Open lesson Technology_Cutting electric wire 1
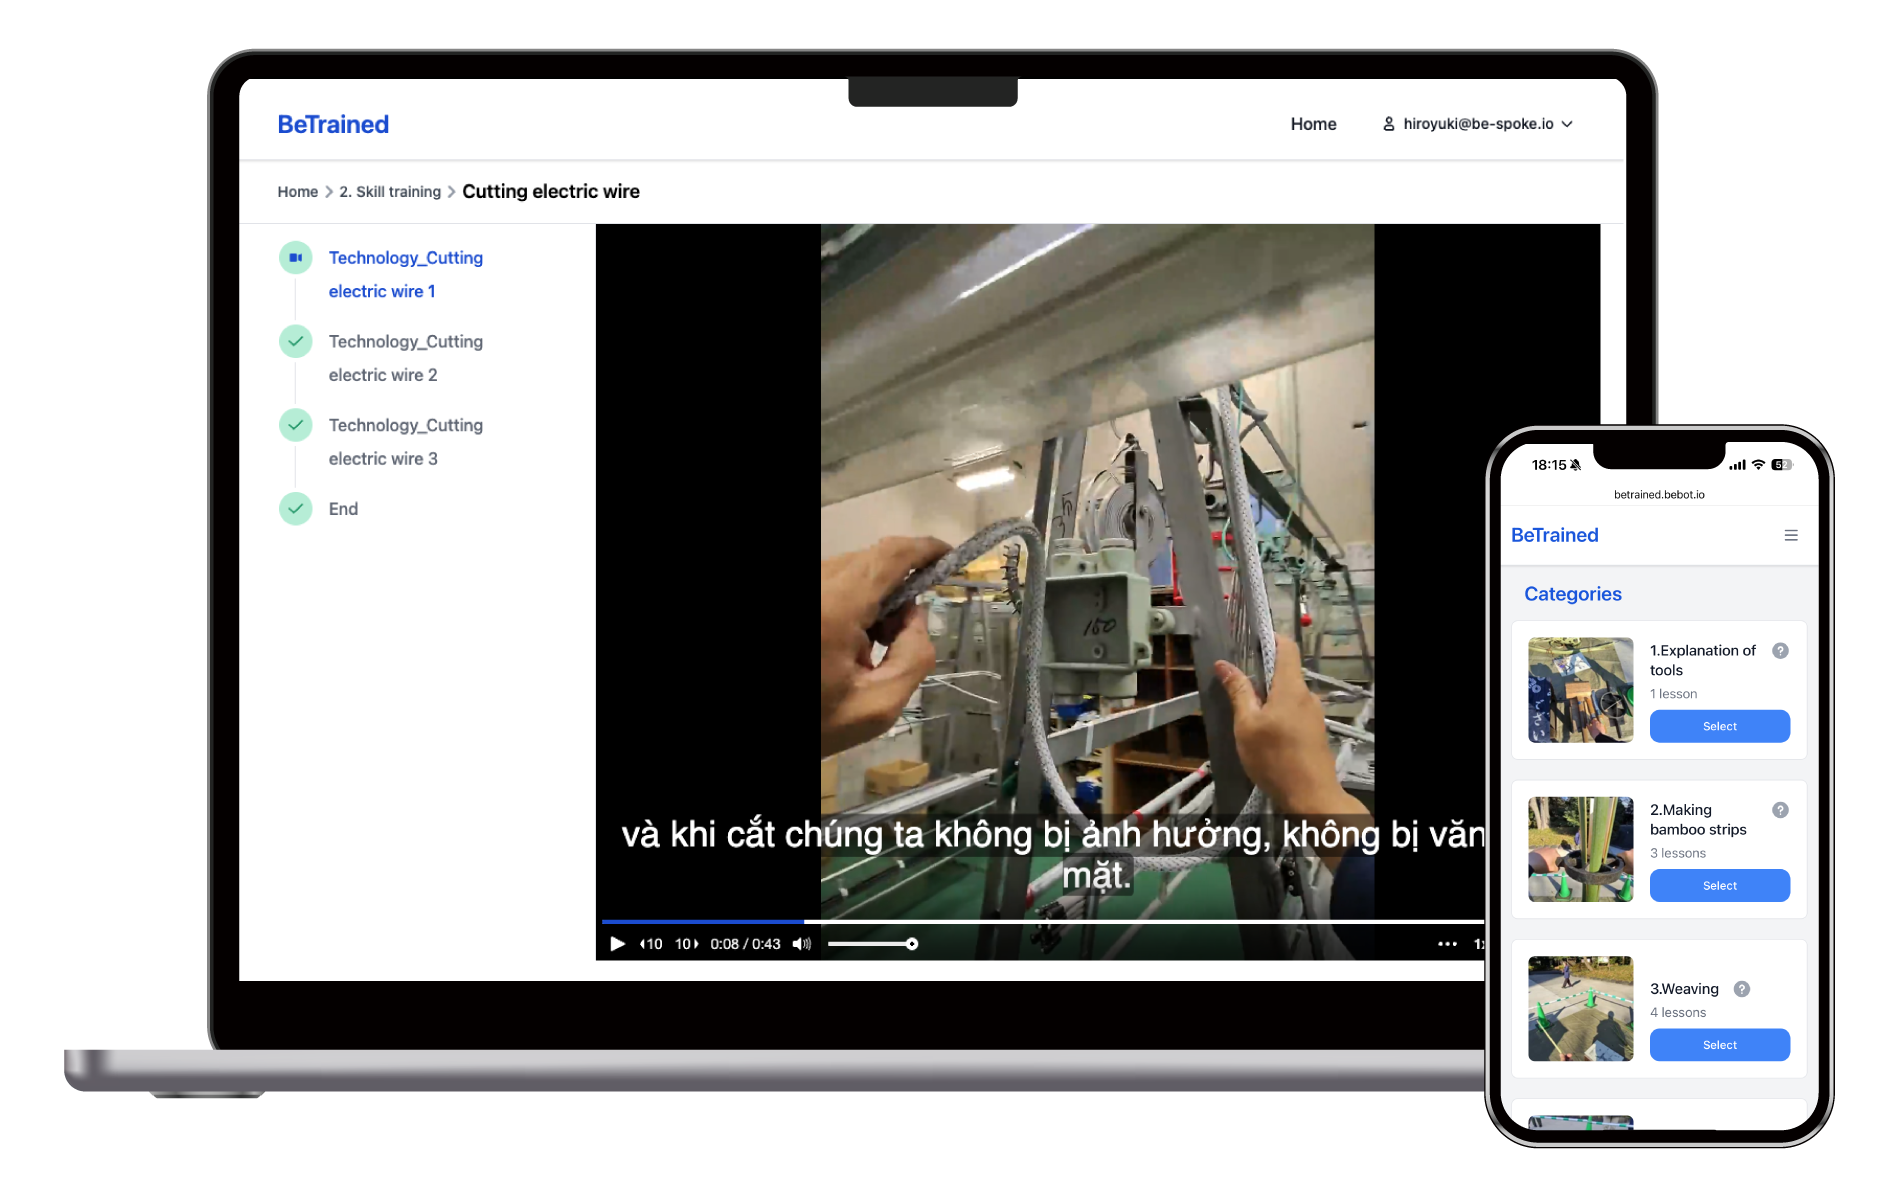Viewport: 1900px width, 1188px height. (406, 274)
